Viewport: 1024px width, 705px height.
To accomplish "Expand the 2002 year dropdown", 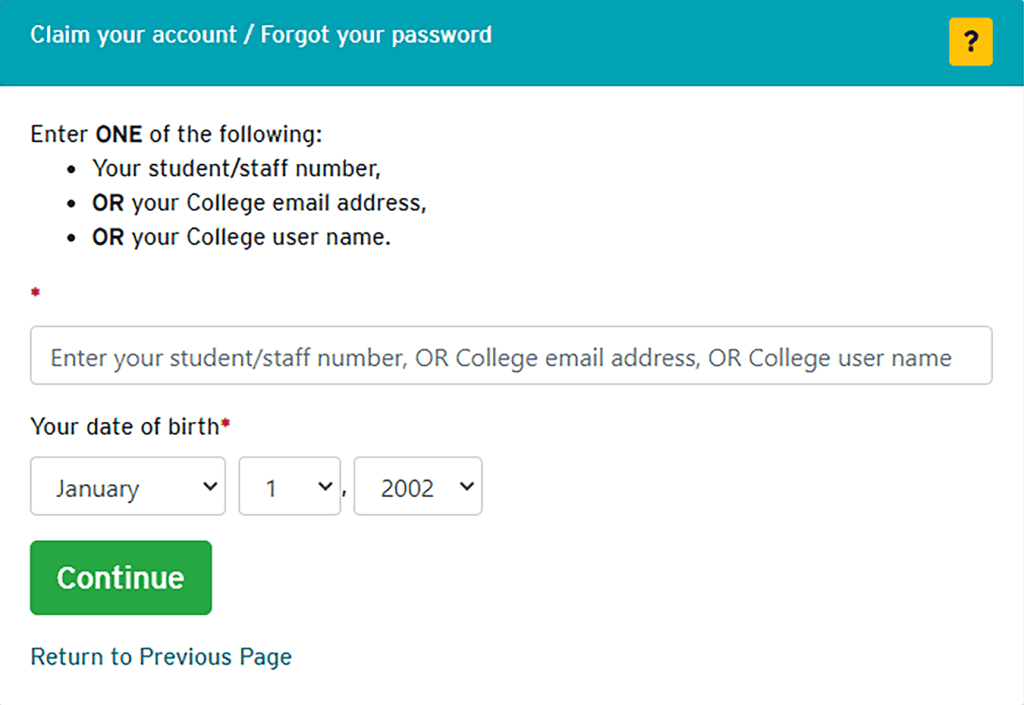I will pyautogui.click(x=417, y=486).
